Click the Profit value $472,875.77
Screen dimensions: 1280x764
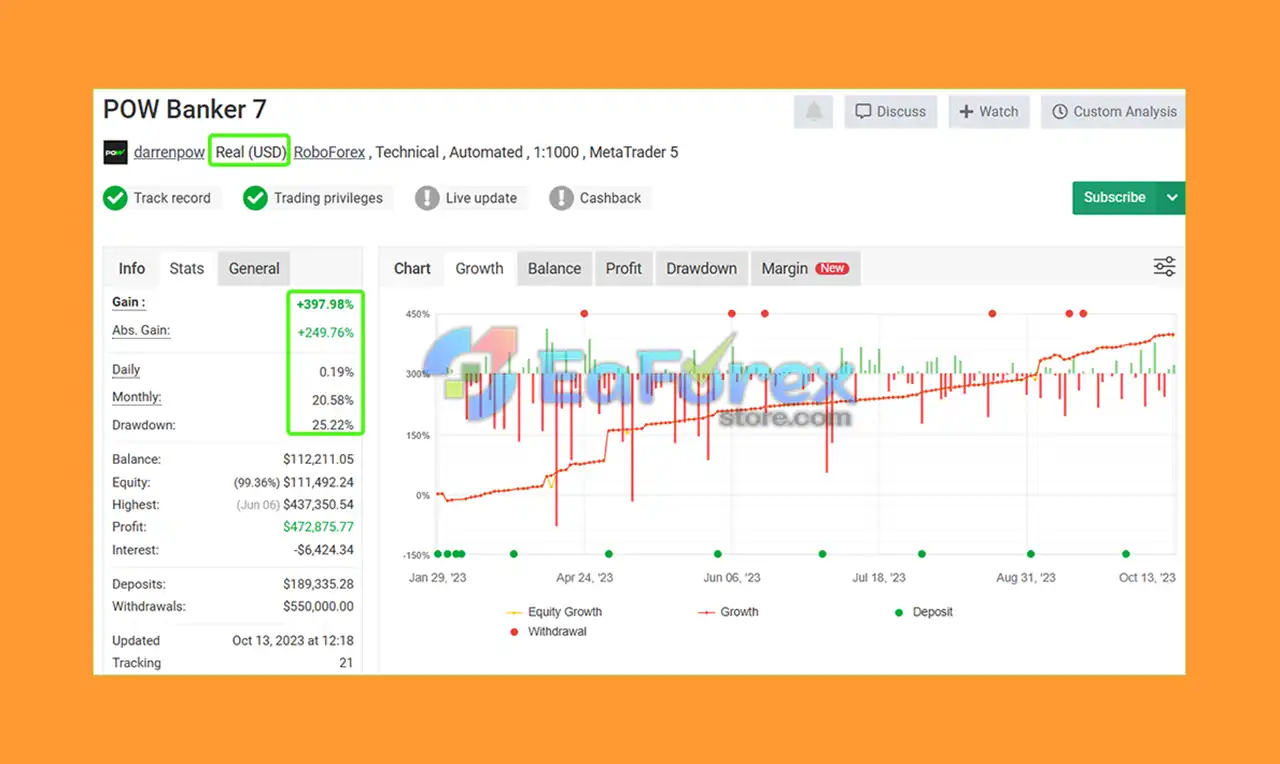(x=318, y=527)
